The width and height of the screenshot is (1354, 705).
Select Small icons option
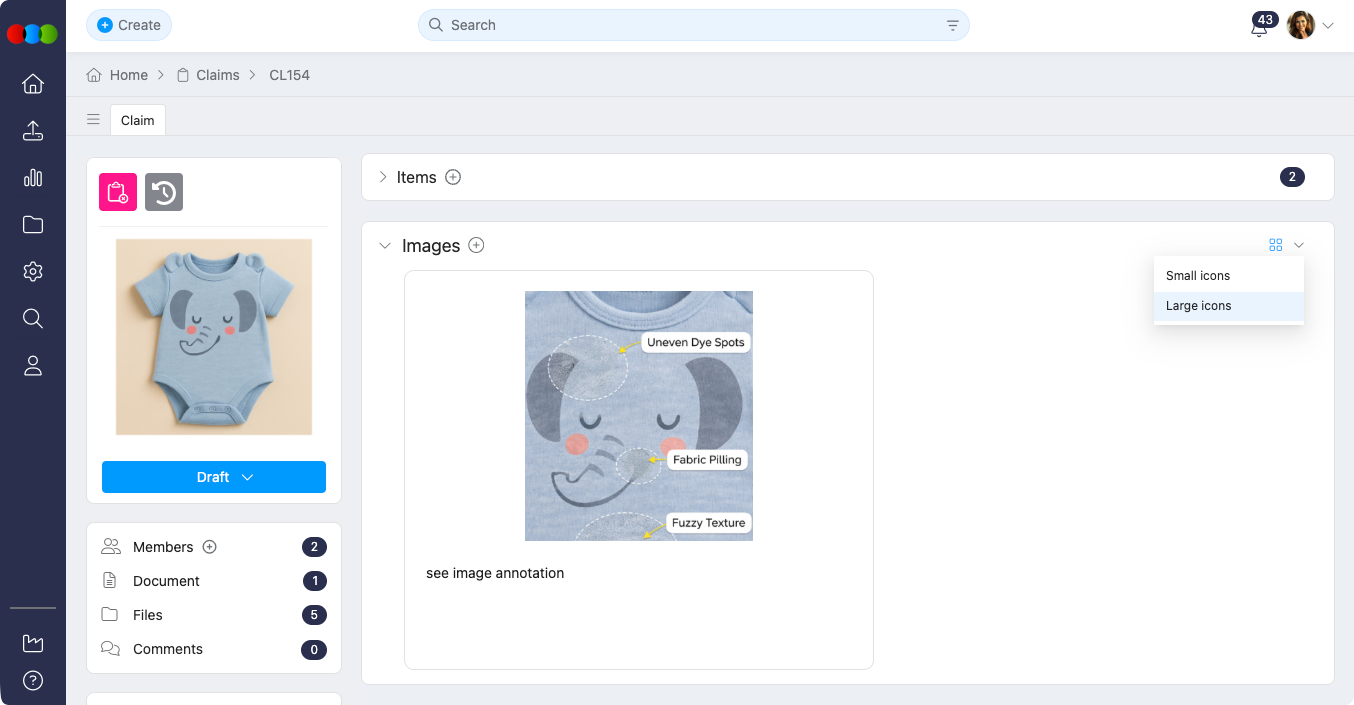pyautogui.click(x=1198, y=275)
